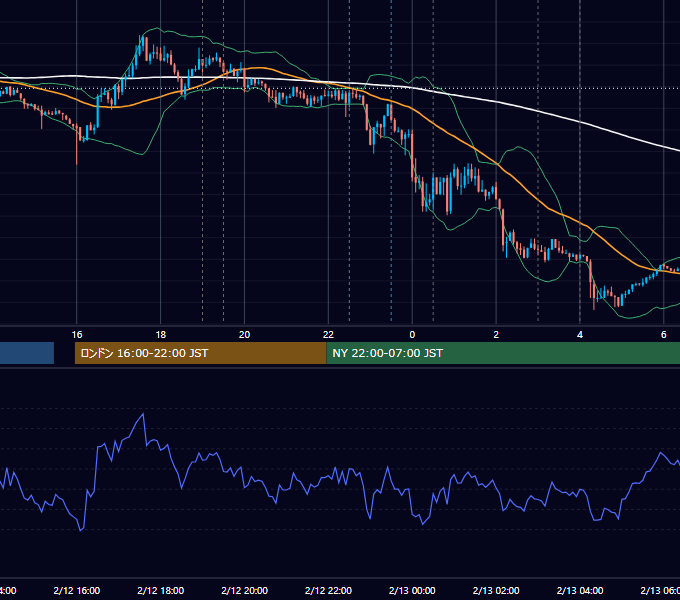This screenshot has height=600, width=680.
Task: Click the 2/12 16:00 date label
Action: click(x=77, y=590)
